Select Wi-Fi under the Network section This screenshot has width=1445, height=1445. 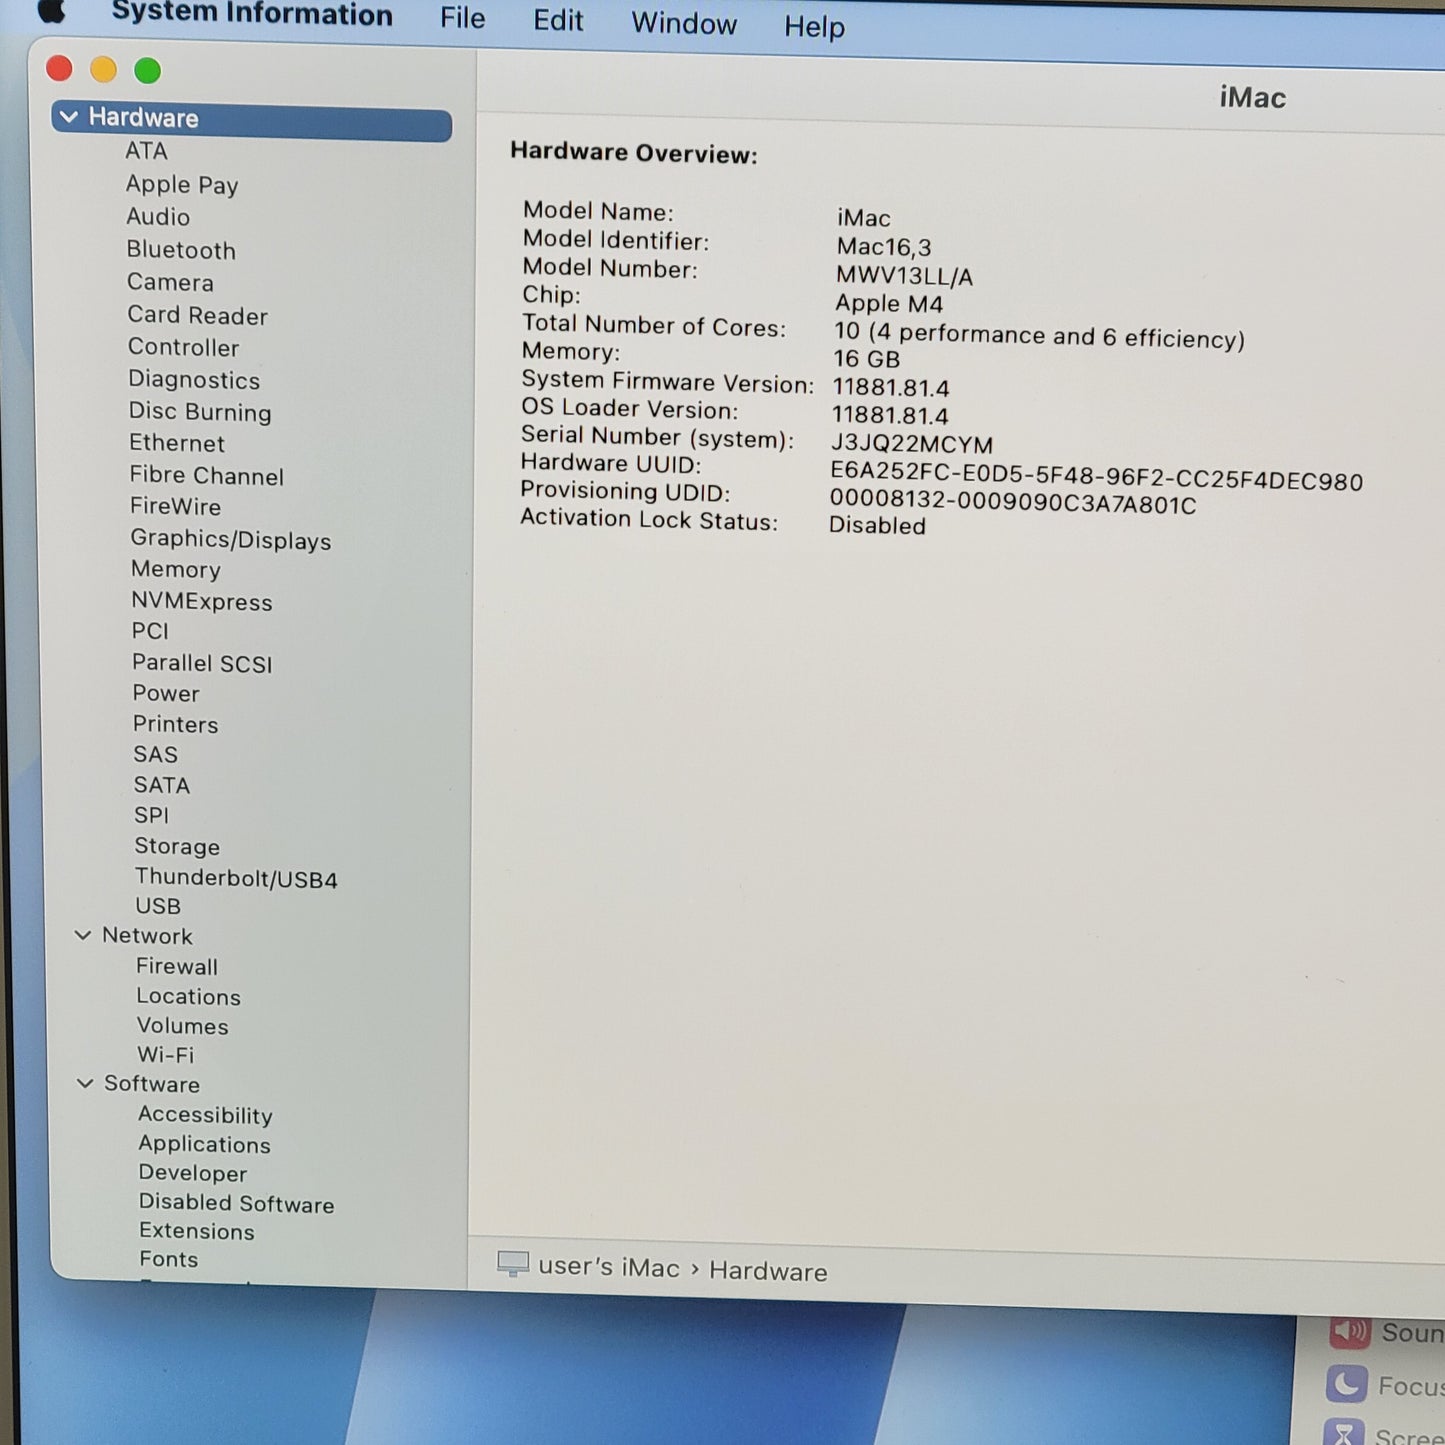[x=167, y=1055]
